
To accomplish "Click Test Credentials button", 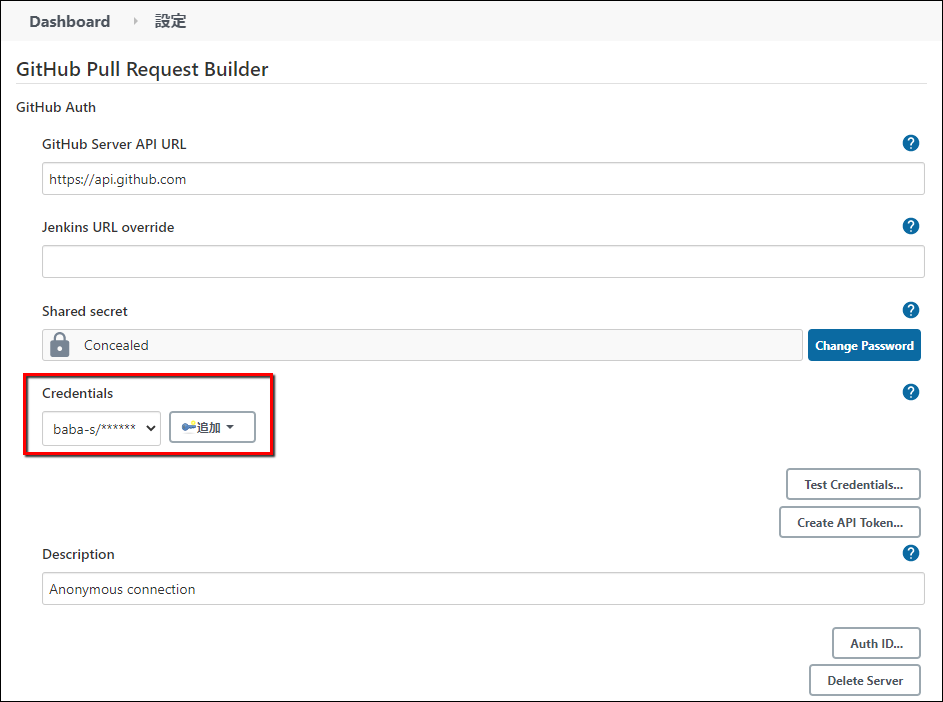I will tap(853, 484).
